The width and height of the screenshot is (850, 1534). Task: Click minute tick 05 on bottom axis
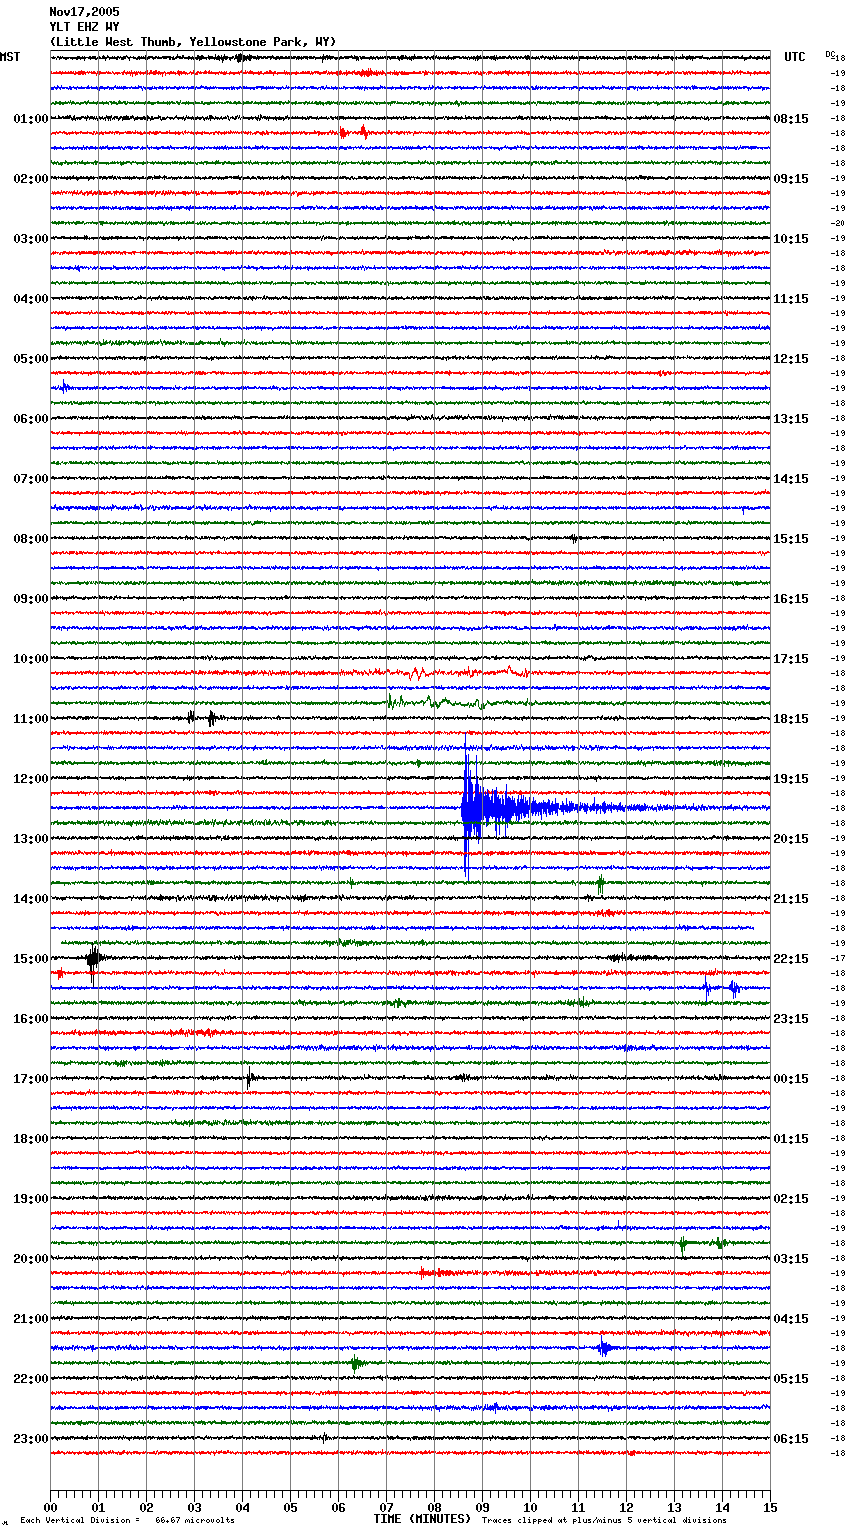coord(290,1507)
